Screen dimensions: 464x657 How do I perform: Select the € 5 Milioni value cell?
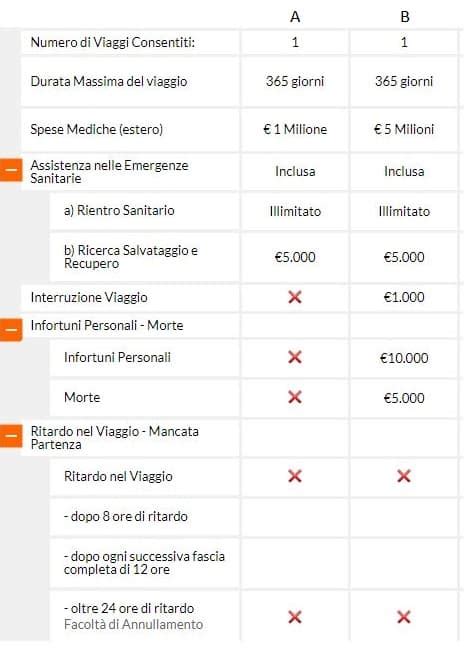(404, 129)
